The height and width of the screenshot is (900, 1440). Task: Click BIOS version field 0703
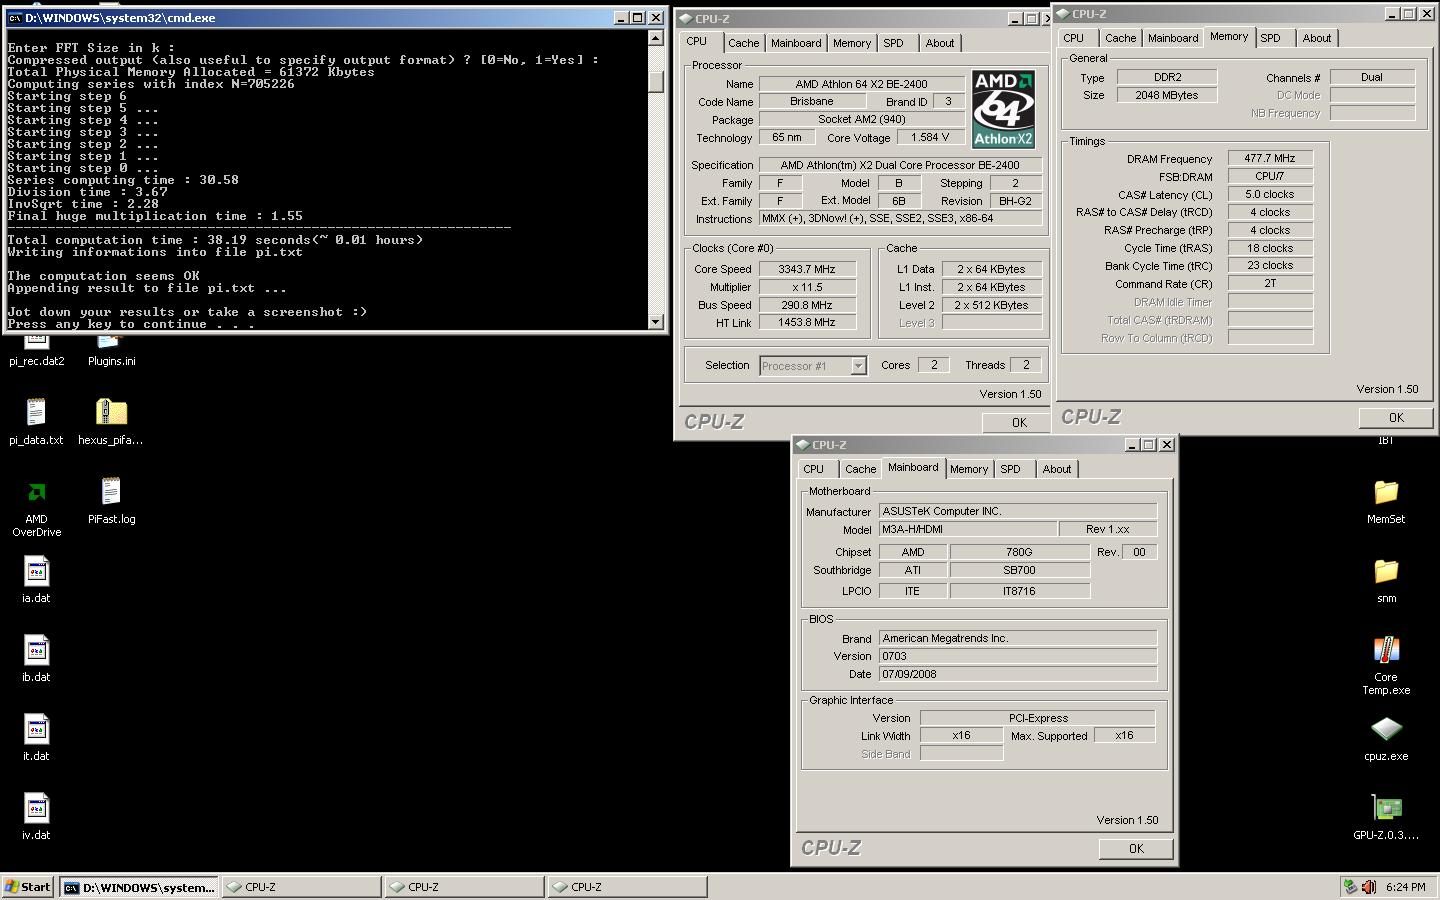(1018, 656)
